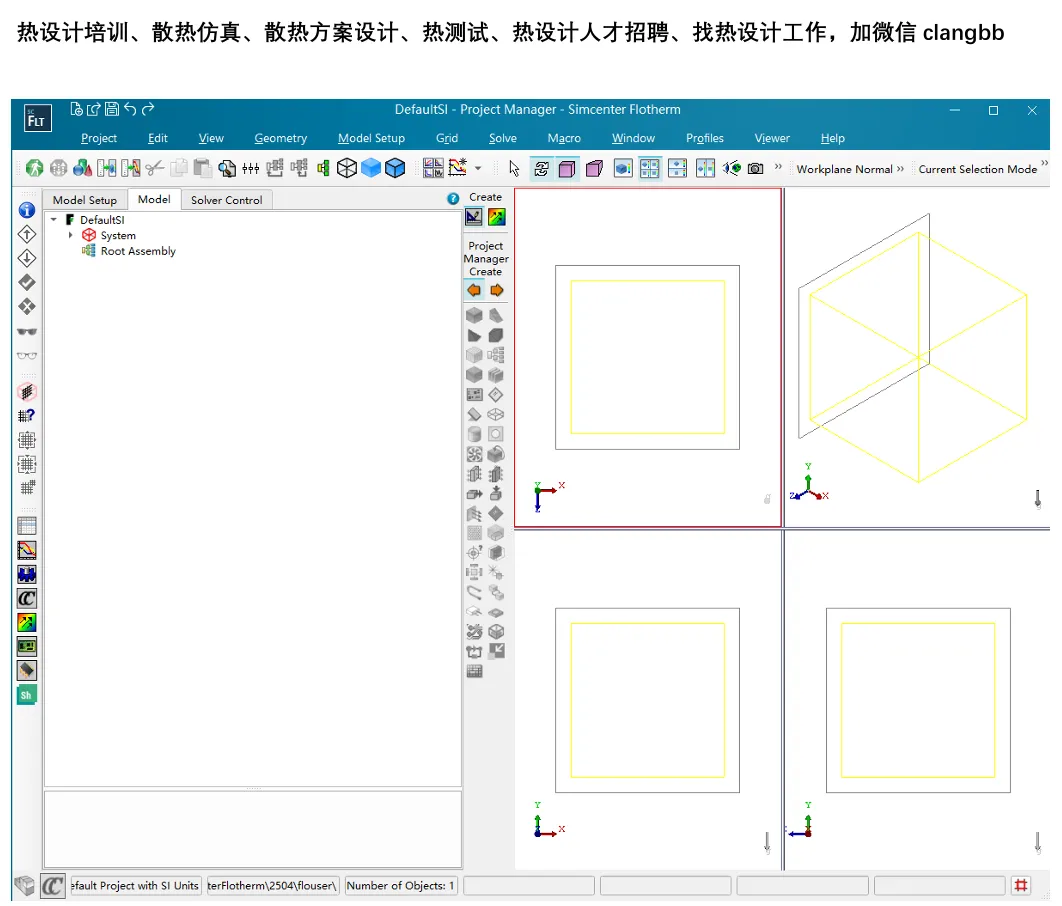Toggle the four-view layout button

tap(650, 169)
